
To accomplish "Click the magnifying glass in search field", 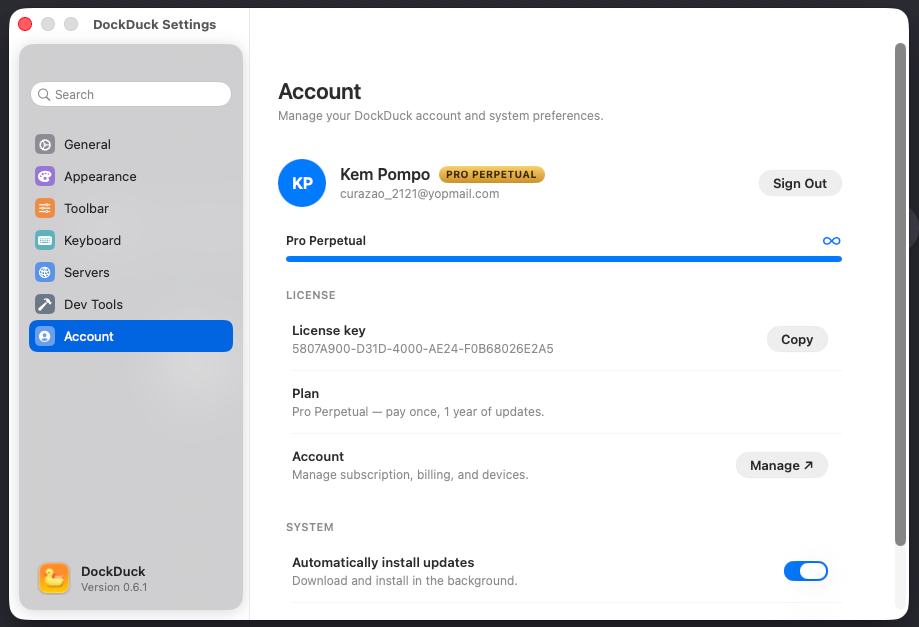I will (x=44, y=94).
